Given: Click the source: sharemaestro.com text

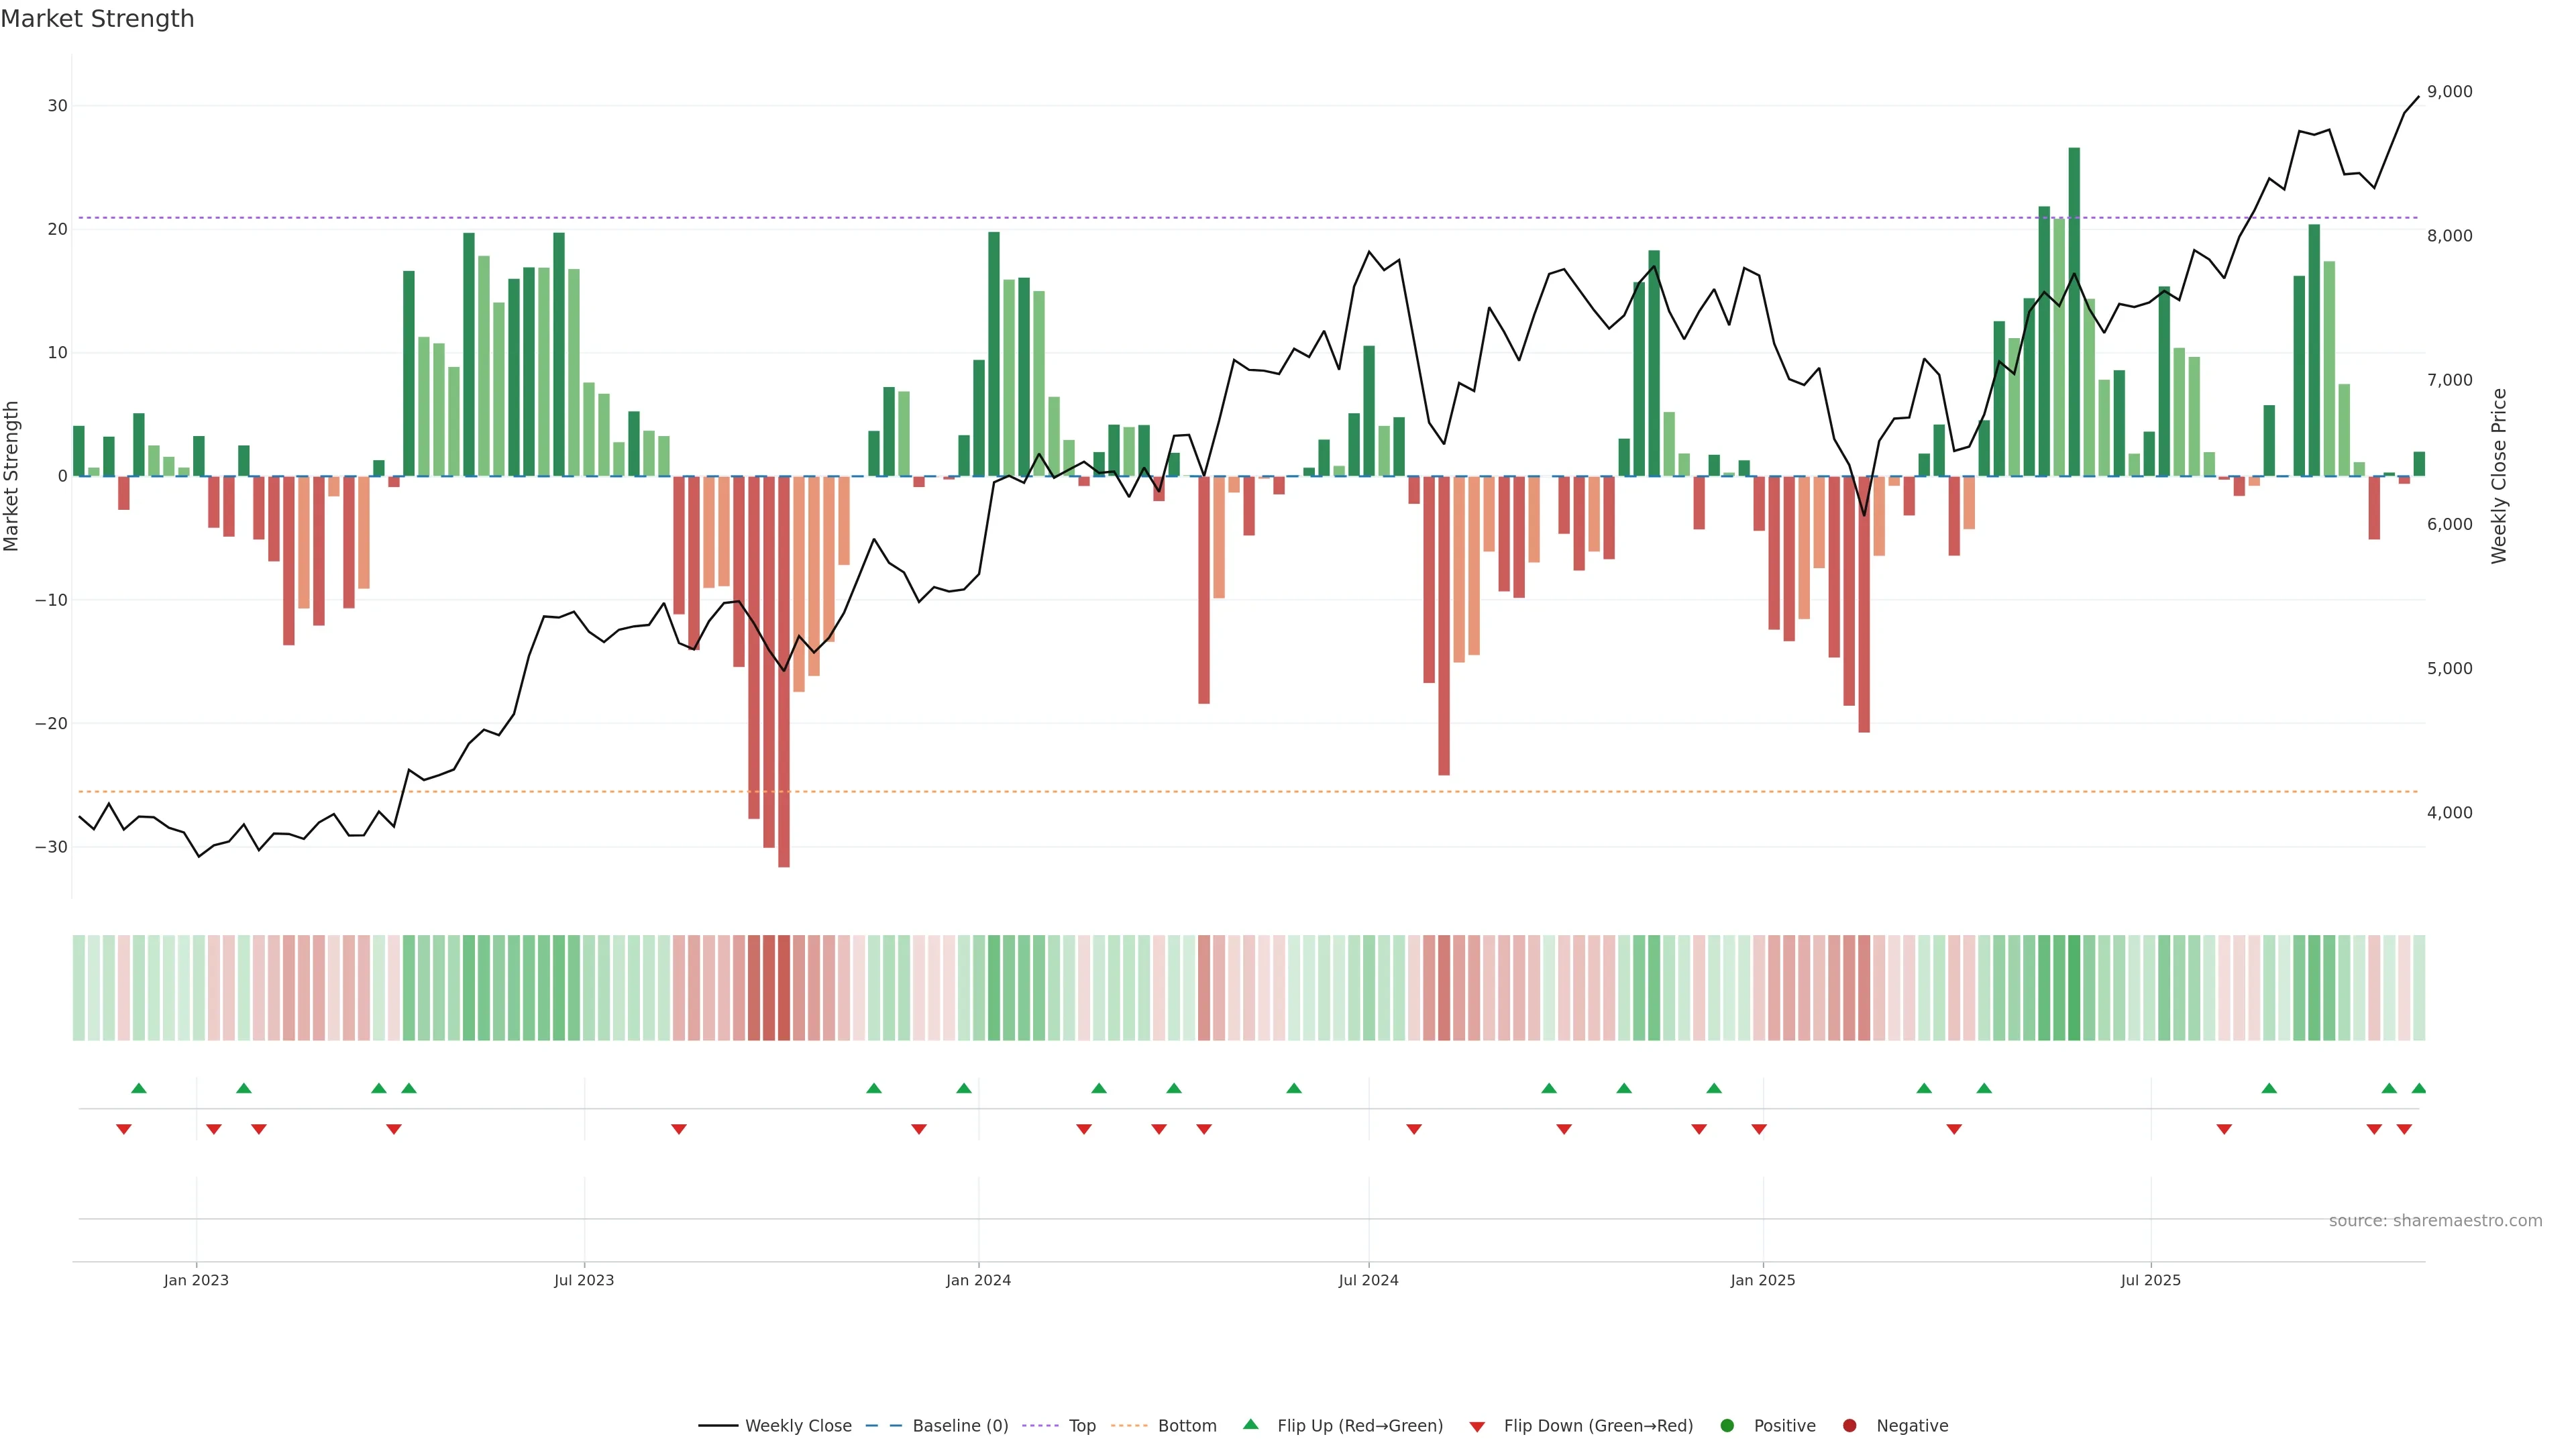Looking at the screenshot, I should [x=2435, y=1221].
